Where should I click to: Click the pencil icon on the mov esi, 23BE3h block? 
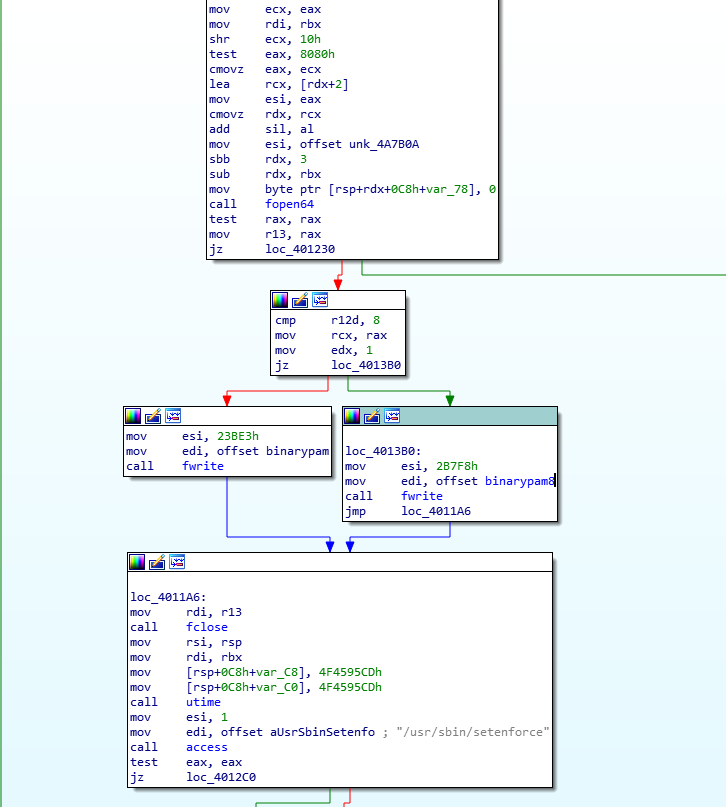coord(153,416)
